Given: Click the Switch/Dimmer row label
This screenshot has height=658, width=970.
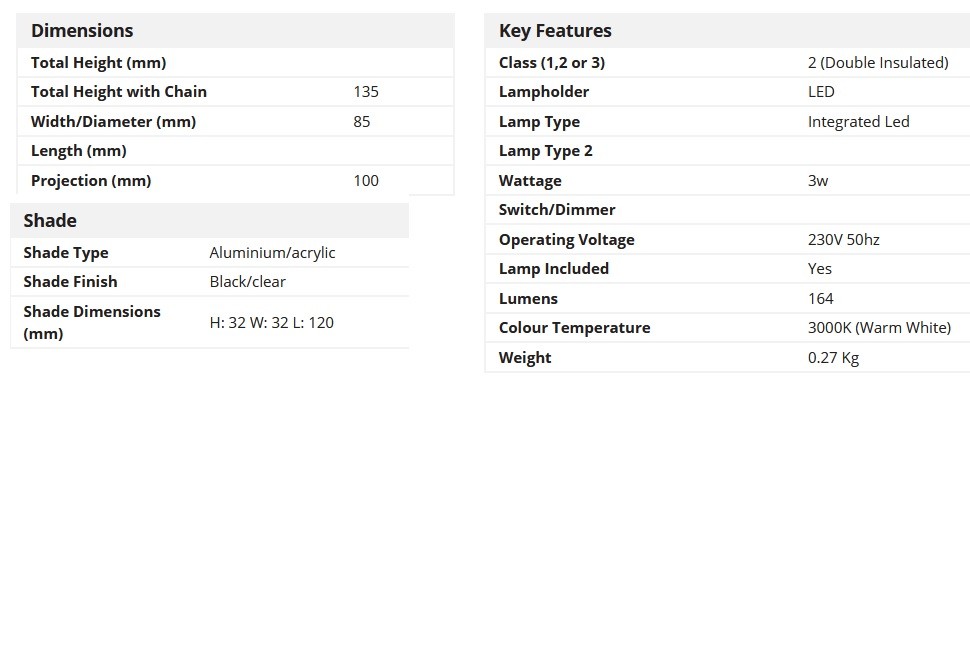Looking at the screenshot, I should point(557,210).
